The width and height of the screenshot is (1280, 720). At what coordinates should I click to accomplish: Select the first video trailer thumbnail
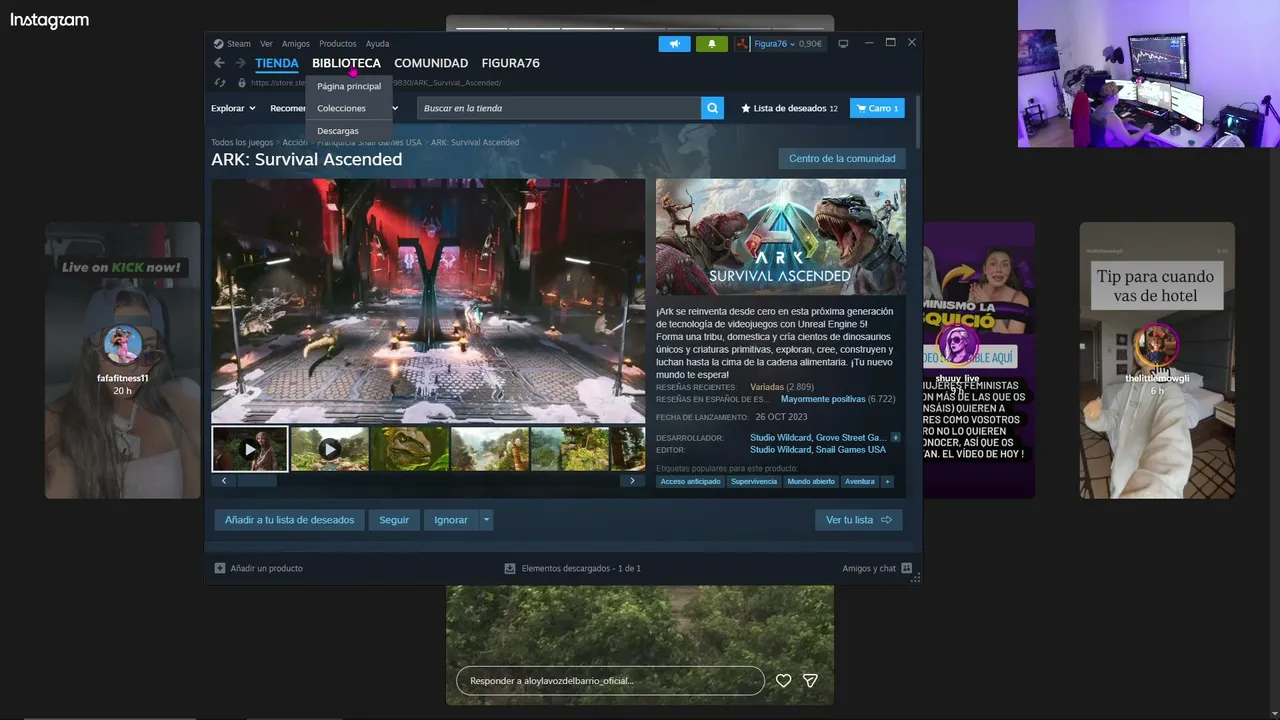250,449
